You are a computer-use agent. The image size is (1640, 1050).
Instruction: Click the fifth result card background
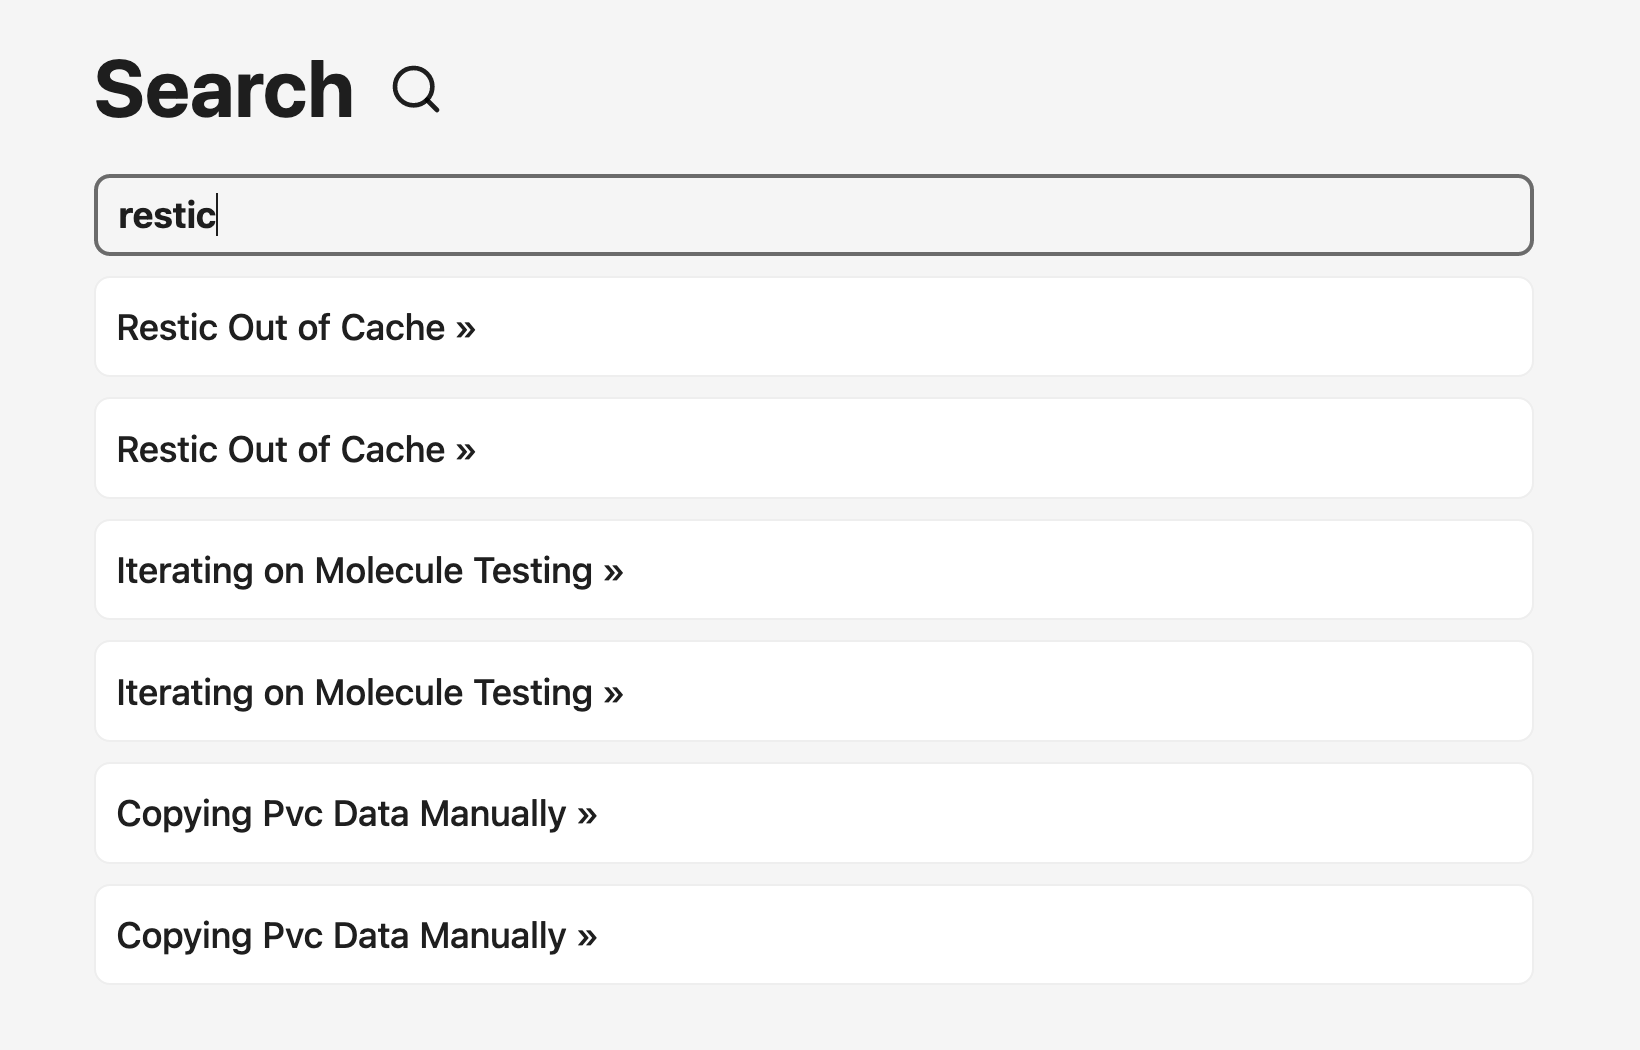coord(1000,813)
